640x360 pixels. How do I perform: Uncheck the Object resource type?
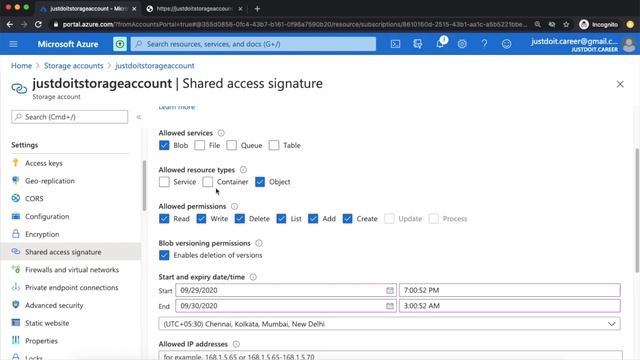260,182
